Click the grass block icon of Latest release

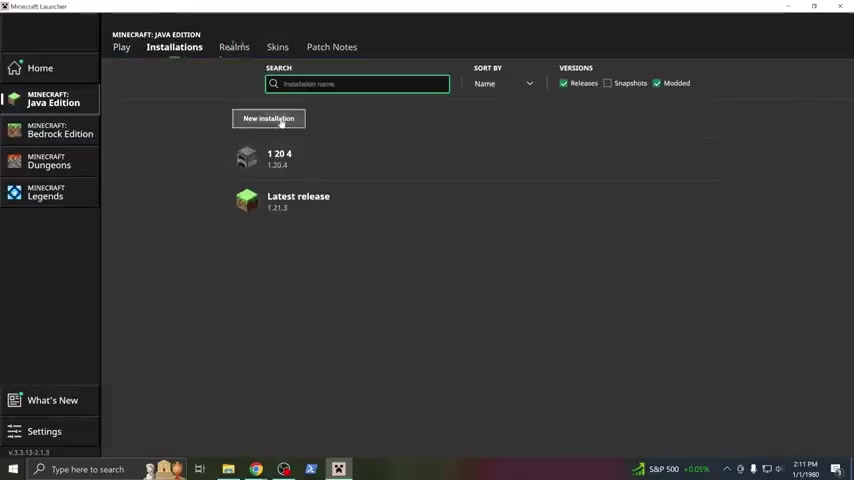247,200
